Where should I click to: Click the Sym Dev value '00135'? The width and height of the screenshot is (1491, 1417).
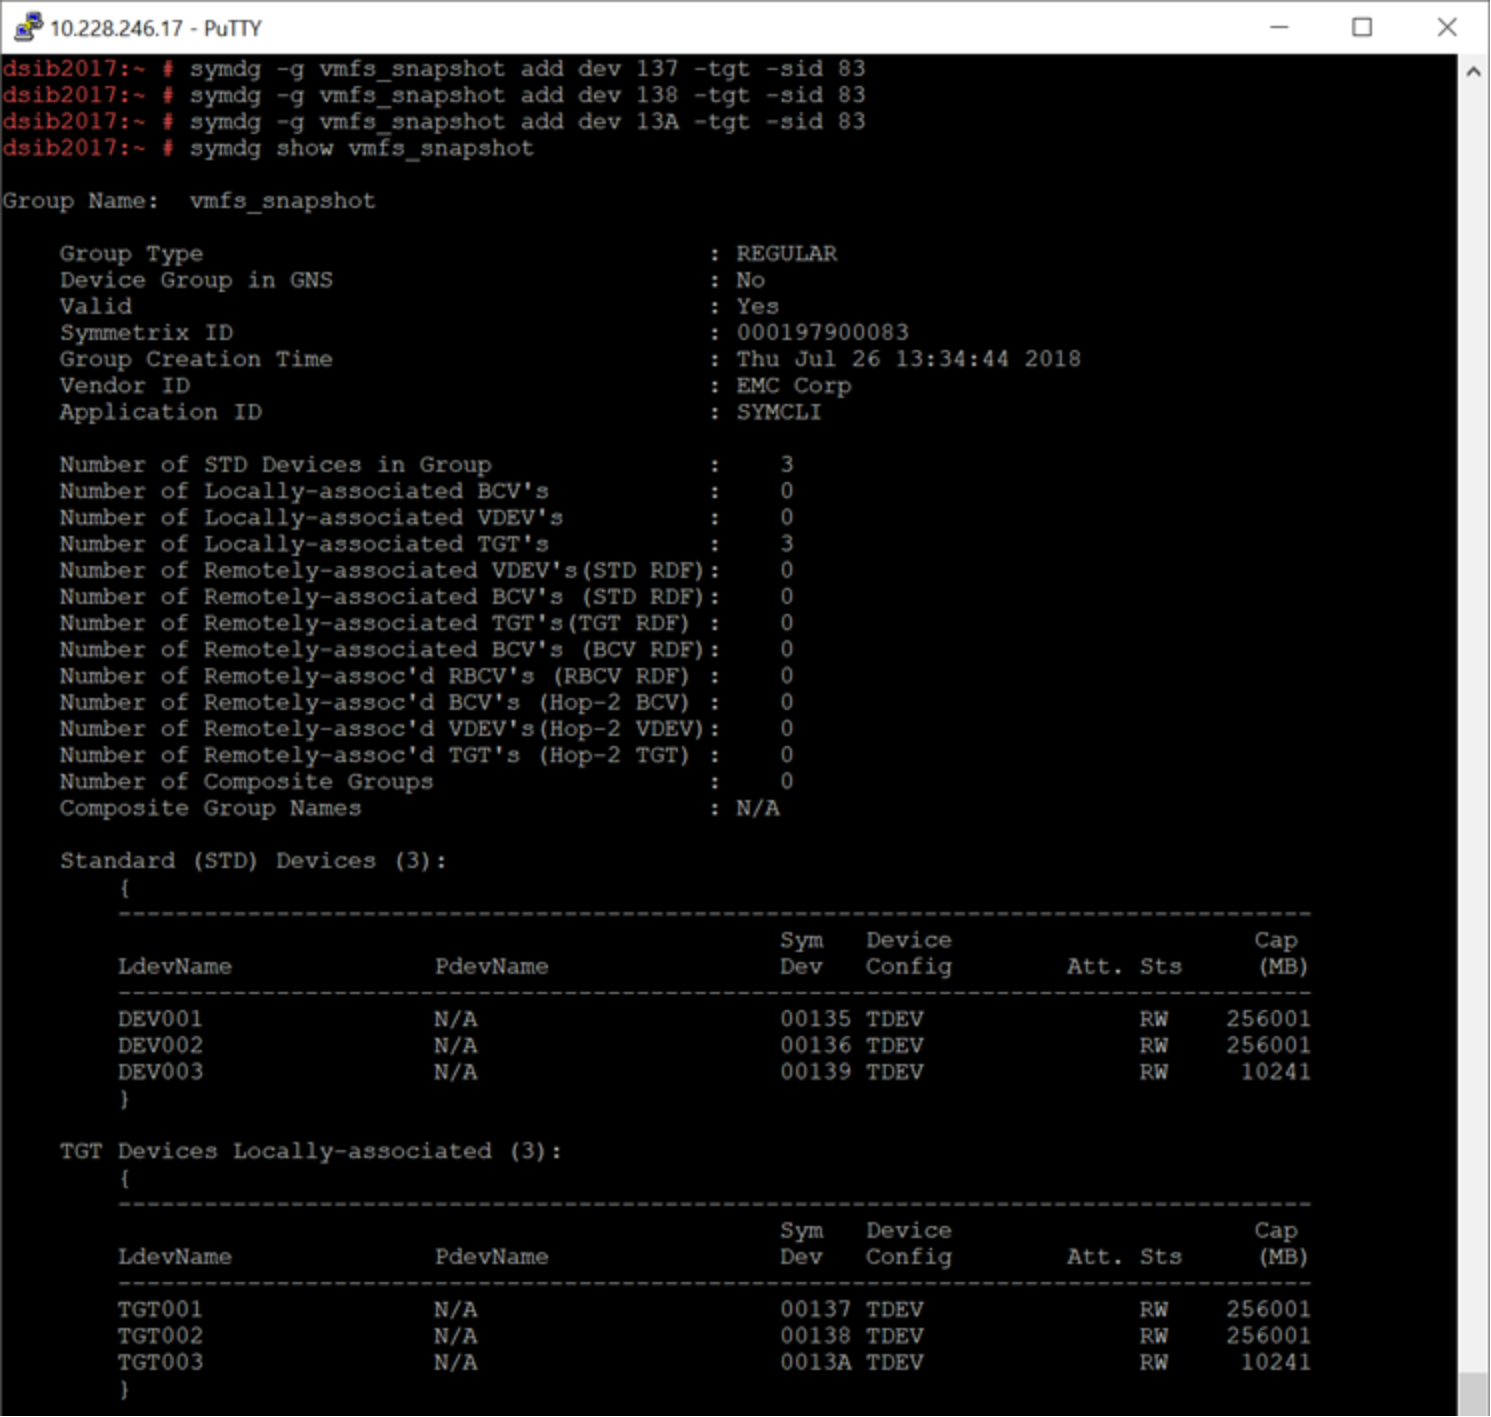(x=815, y=1019)
